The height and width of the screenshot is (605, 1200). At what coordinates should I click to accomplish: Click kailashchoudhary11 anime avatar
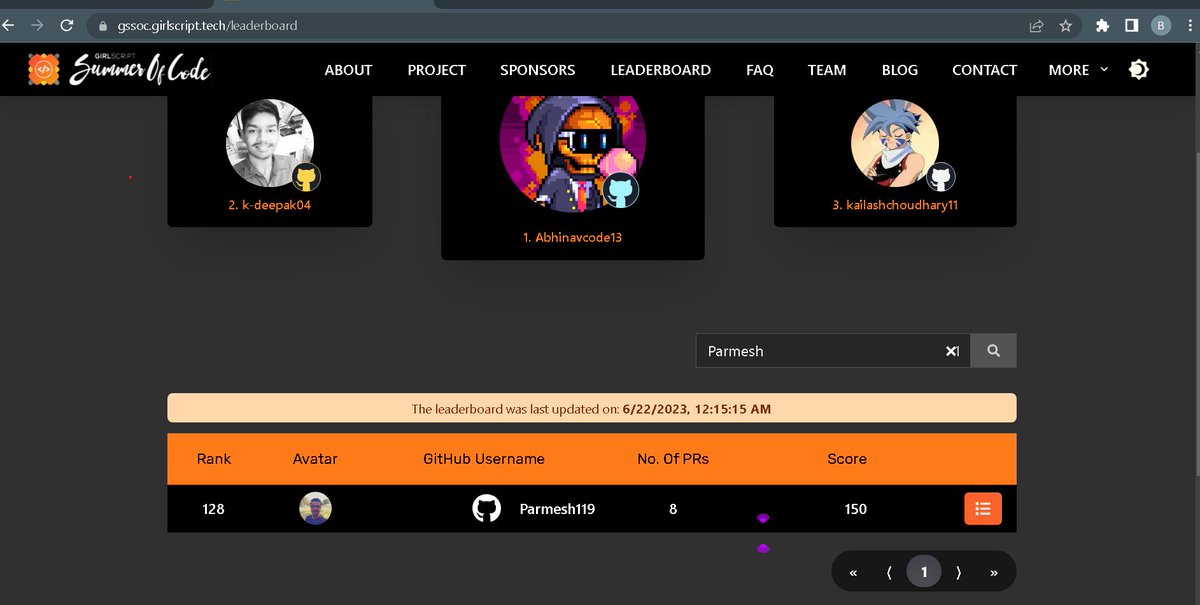pos(895,144)
